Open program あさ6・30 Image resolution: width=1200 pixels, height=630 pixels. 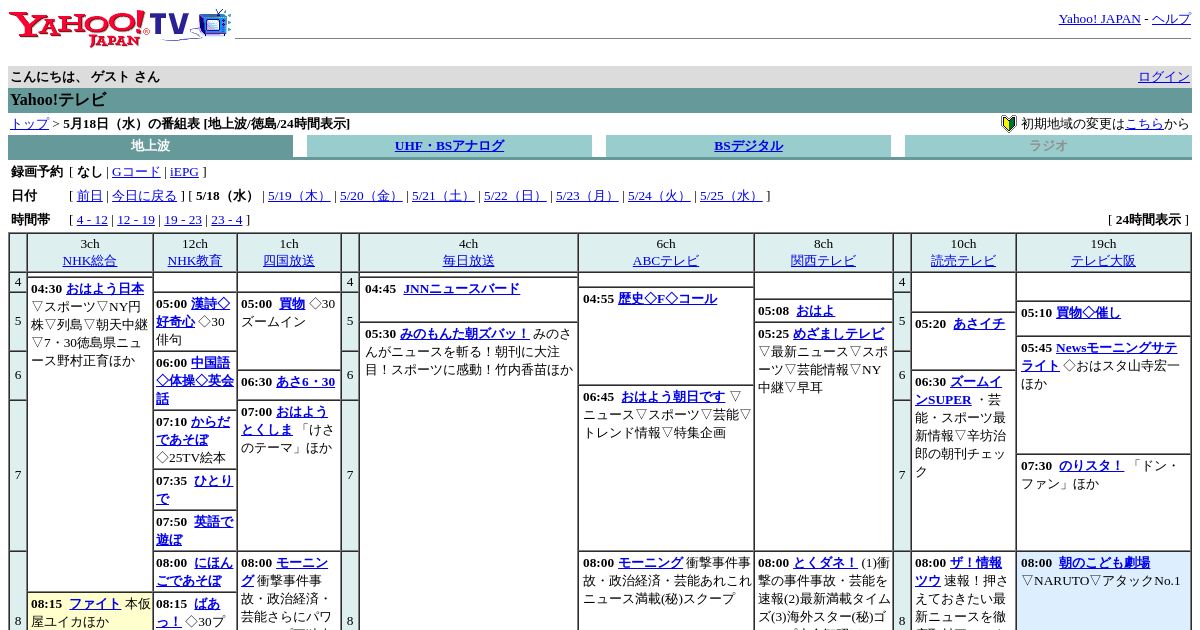click(x=305, y=382)
